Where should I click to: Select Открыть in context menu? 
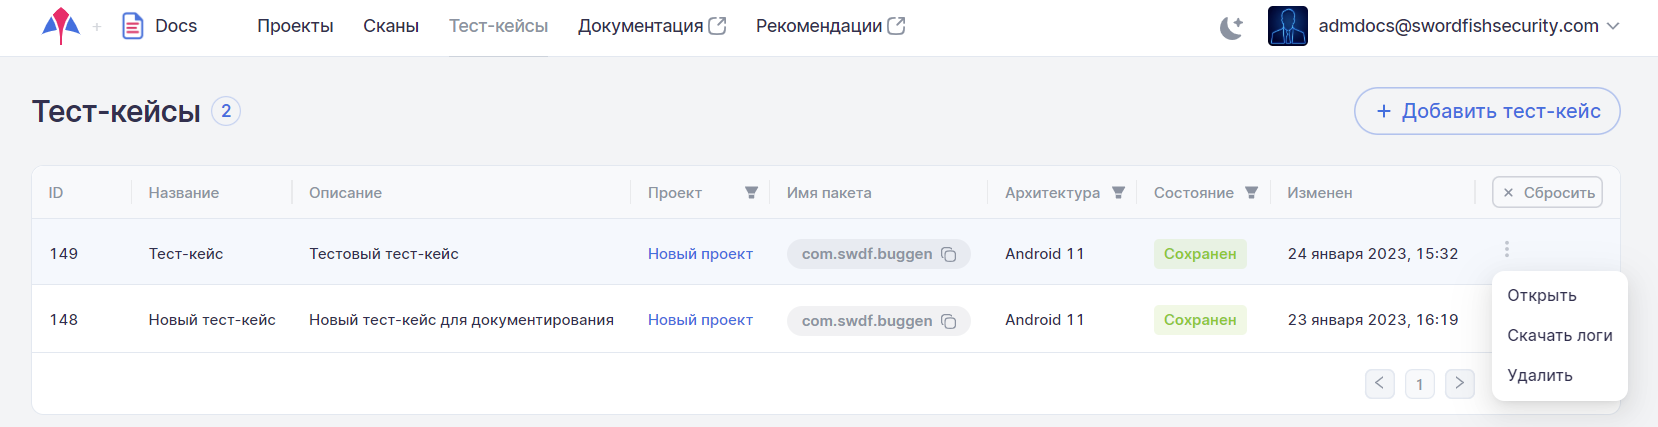pyautogui.click(x=1541, y=296)
